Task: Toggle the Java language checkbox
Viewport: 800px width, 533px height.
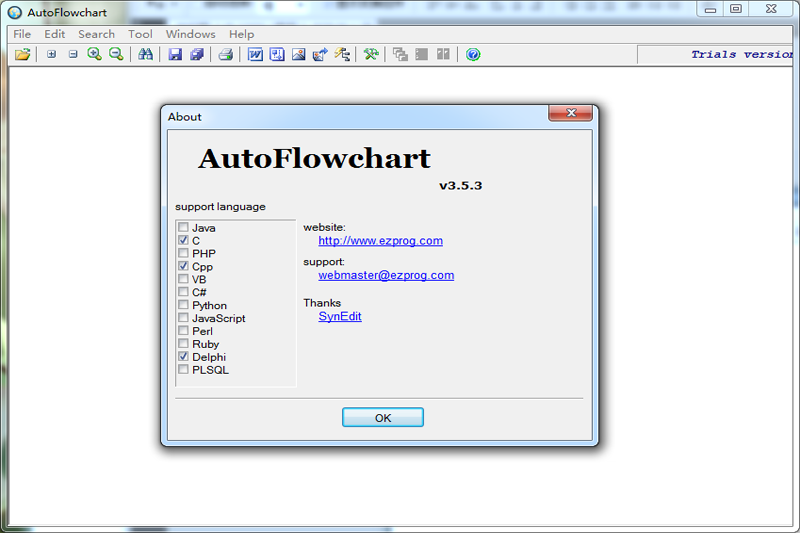Action: coord(183,227)
